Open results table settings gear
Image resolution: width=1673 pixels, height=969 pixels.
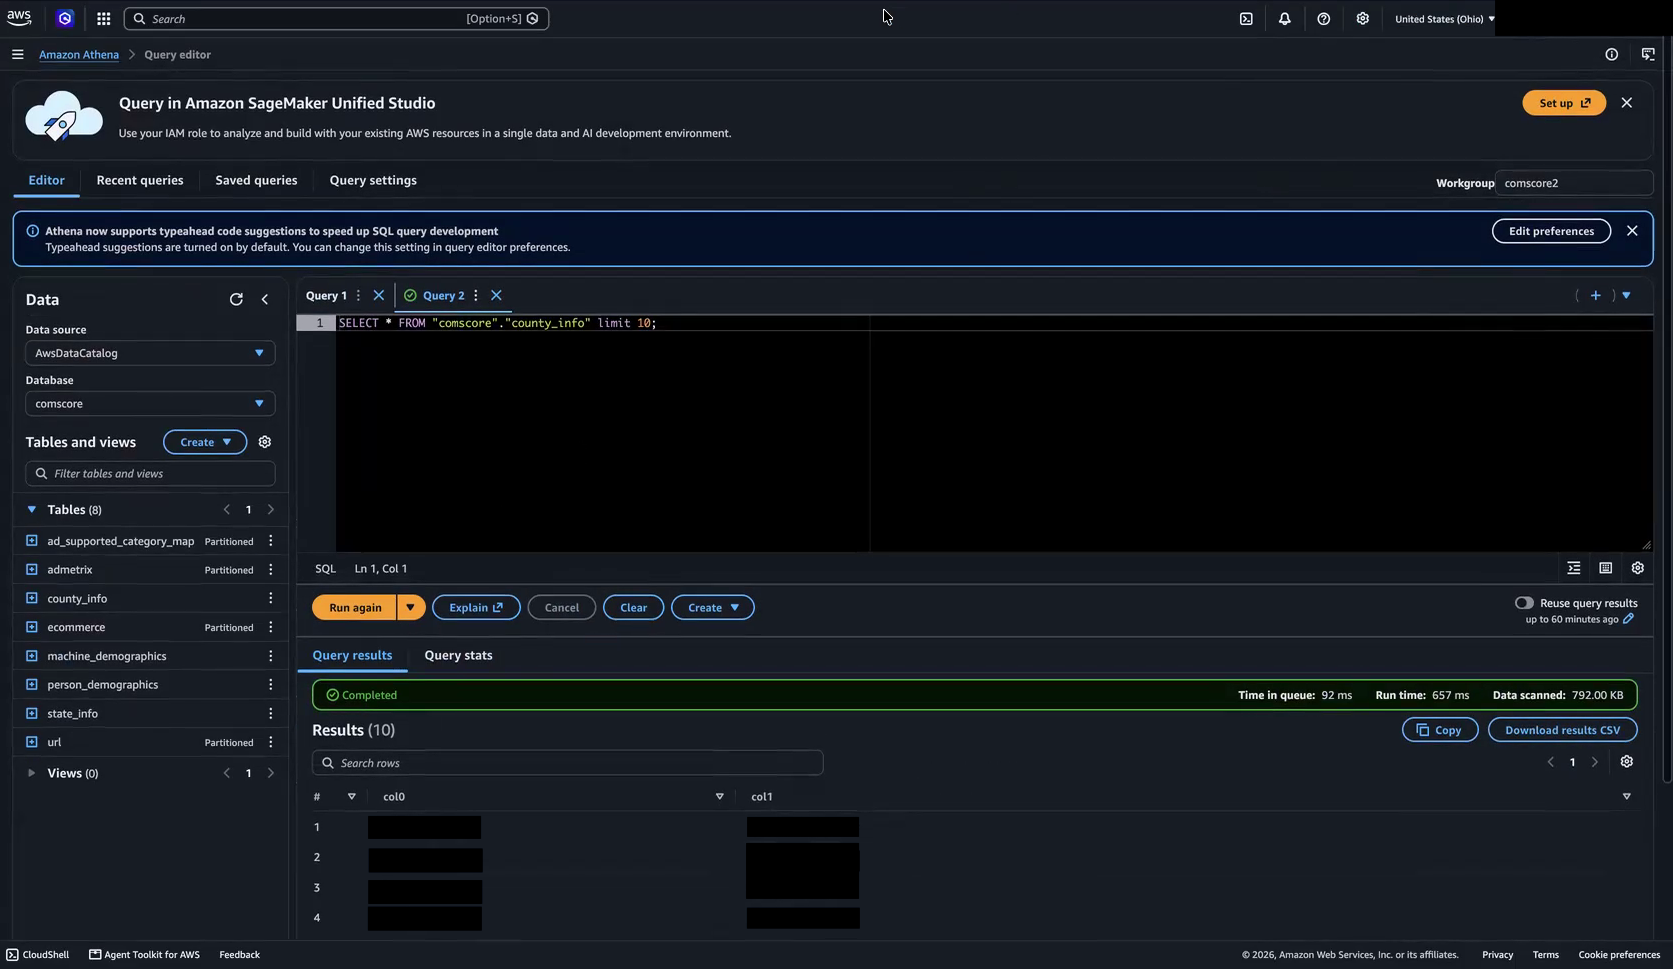click(1627, 762)
